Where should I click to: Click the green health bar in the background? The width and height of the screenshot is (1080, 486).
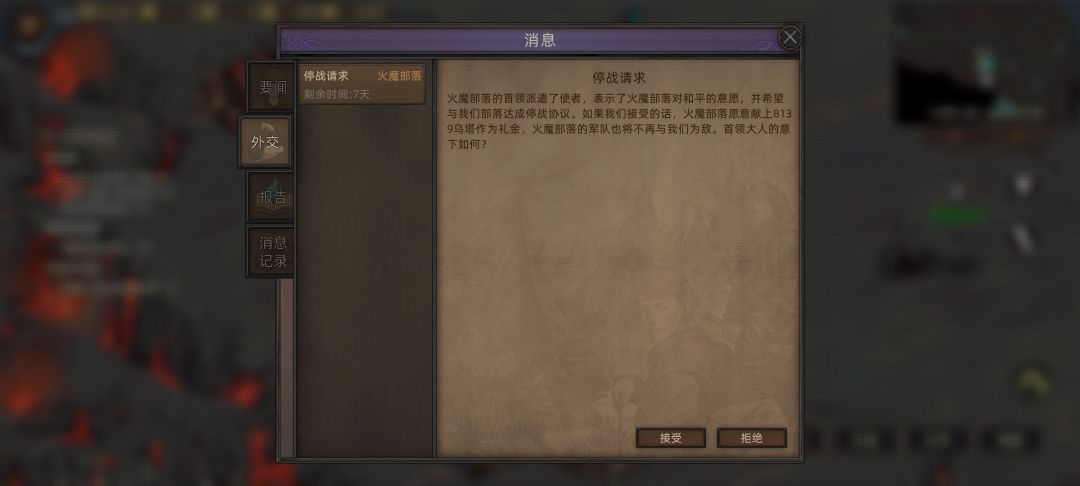[x=958, y=215]
